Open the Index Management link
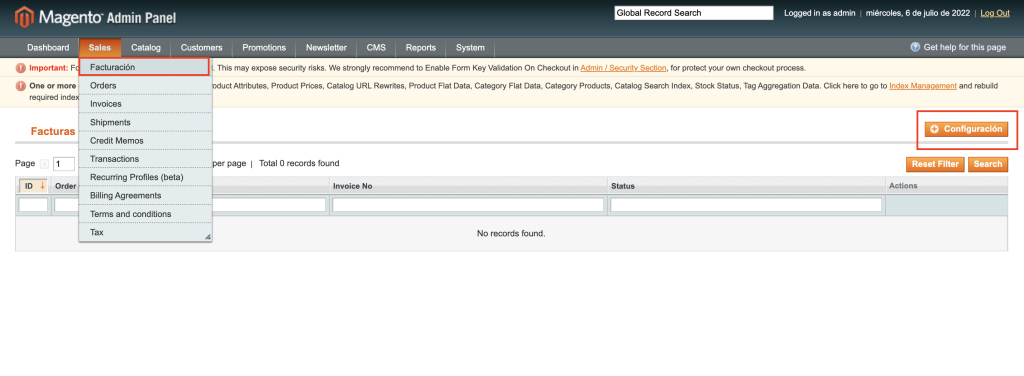The image size is (1024, 376). [x=923, y=86]
